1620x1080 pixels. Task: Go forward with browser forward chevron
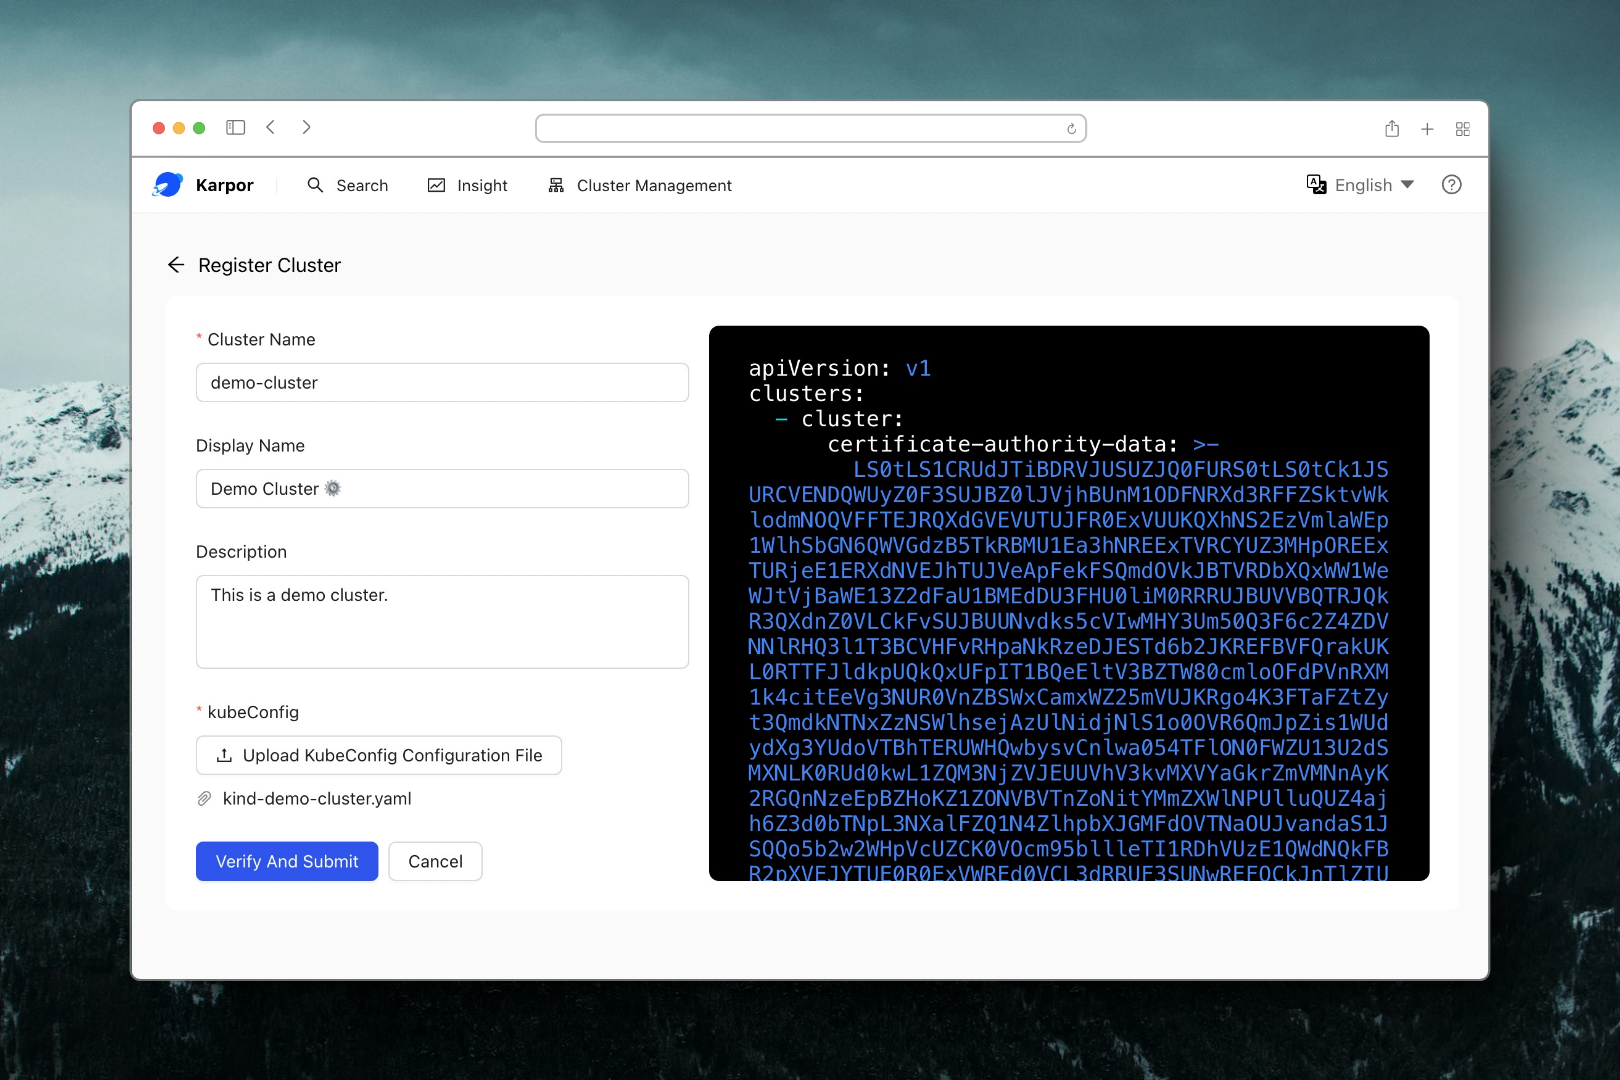tap(306, 128)
